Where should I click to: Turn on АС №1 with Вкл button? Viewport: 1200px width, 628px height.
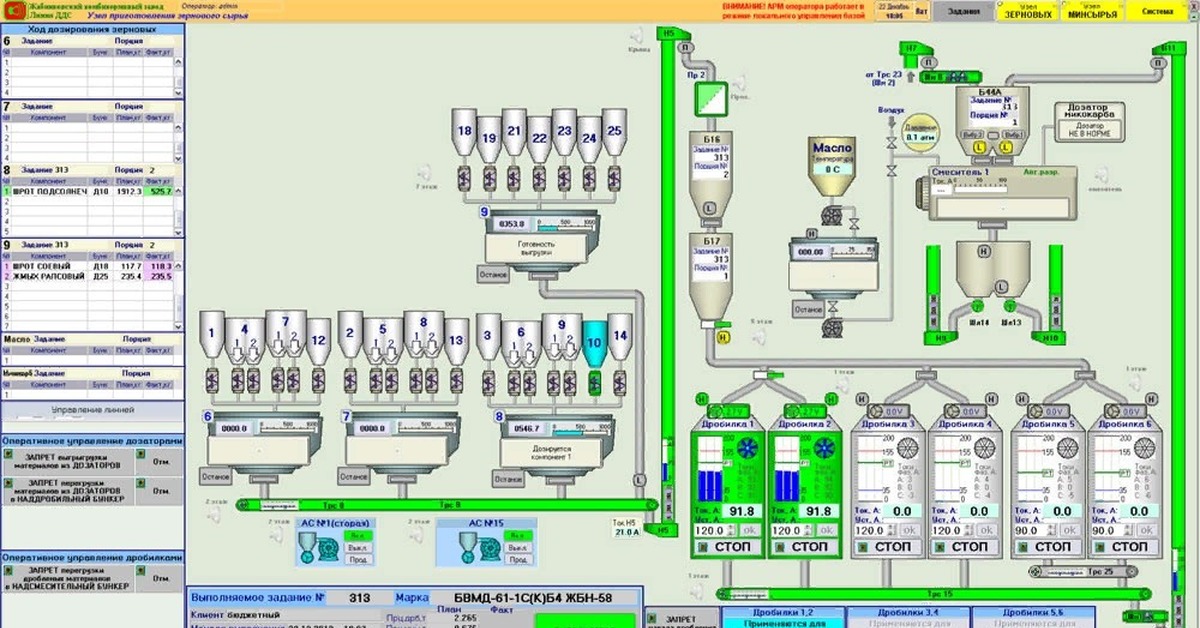pos(355,535)
